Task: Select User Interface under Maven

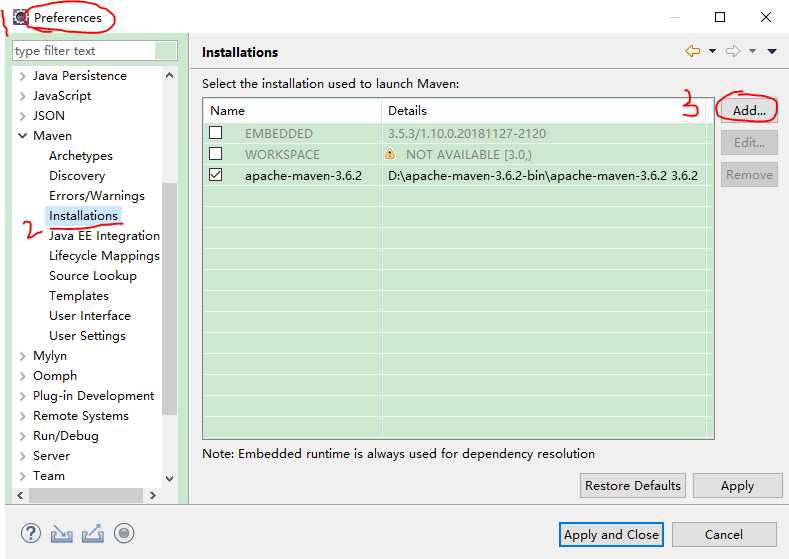Action: pos(90,315)
